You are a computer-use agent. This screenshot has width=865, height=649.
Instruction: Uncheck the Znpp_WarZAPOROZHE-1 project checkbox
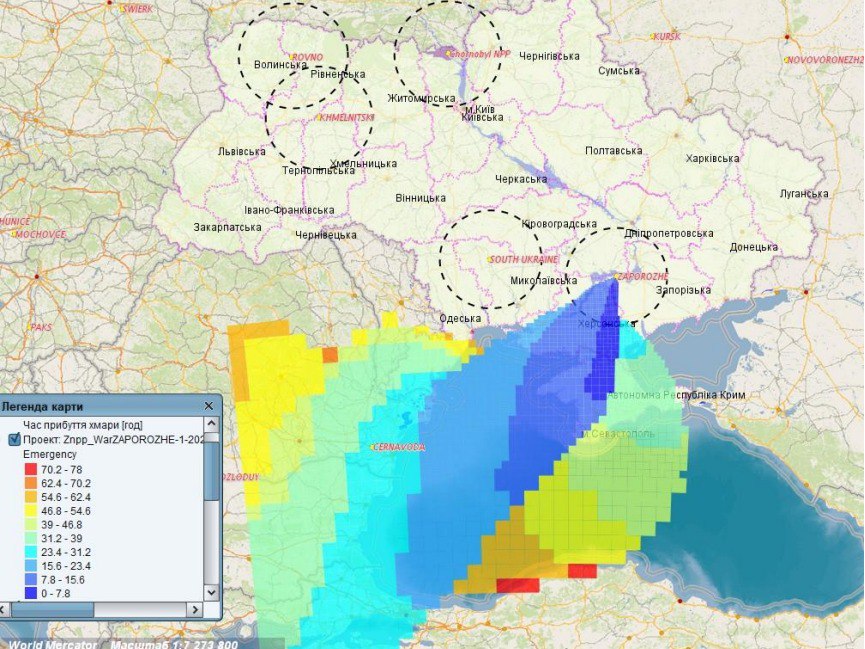14,438
